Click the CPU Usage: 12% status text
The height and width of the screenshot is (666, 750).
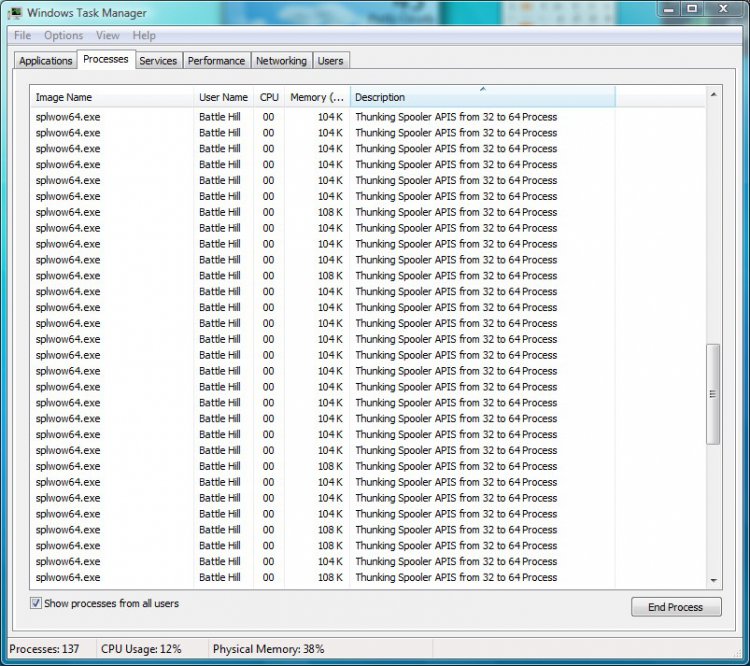click(141, 649)
